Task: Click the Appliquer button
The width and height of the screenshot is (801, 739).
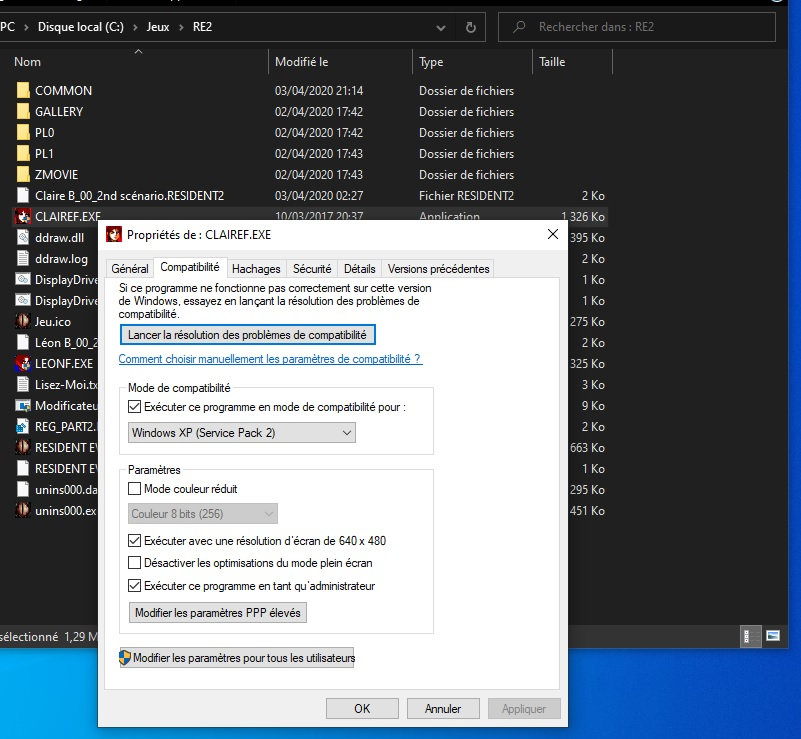Action: click(524, 708)
